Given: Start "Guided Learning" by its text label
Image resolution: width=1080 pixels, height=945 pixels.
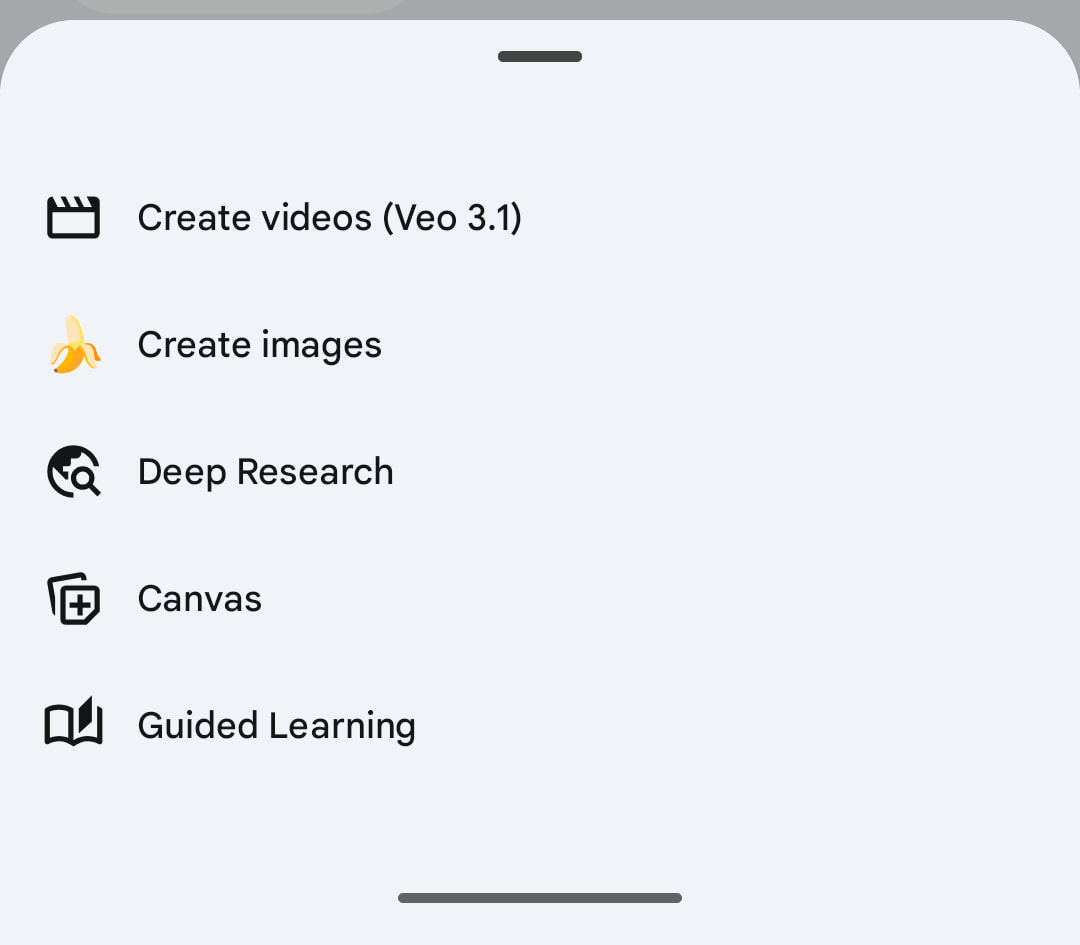Looking at the screenshot, I should (x=276, y=726).
